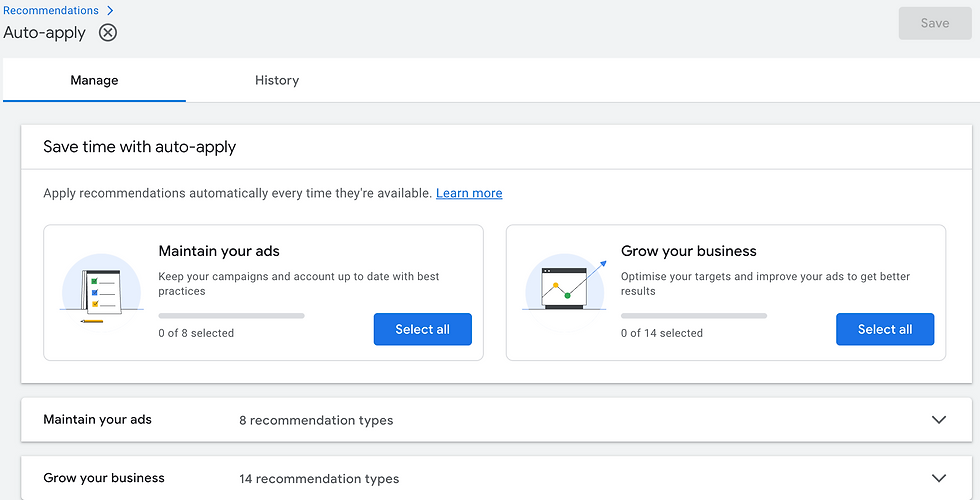
Task: Click the 14 recommendation types row text
Action: (x=319, y=479)
